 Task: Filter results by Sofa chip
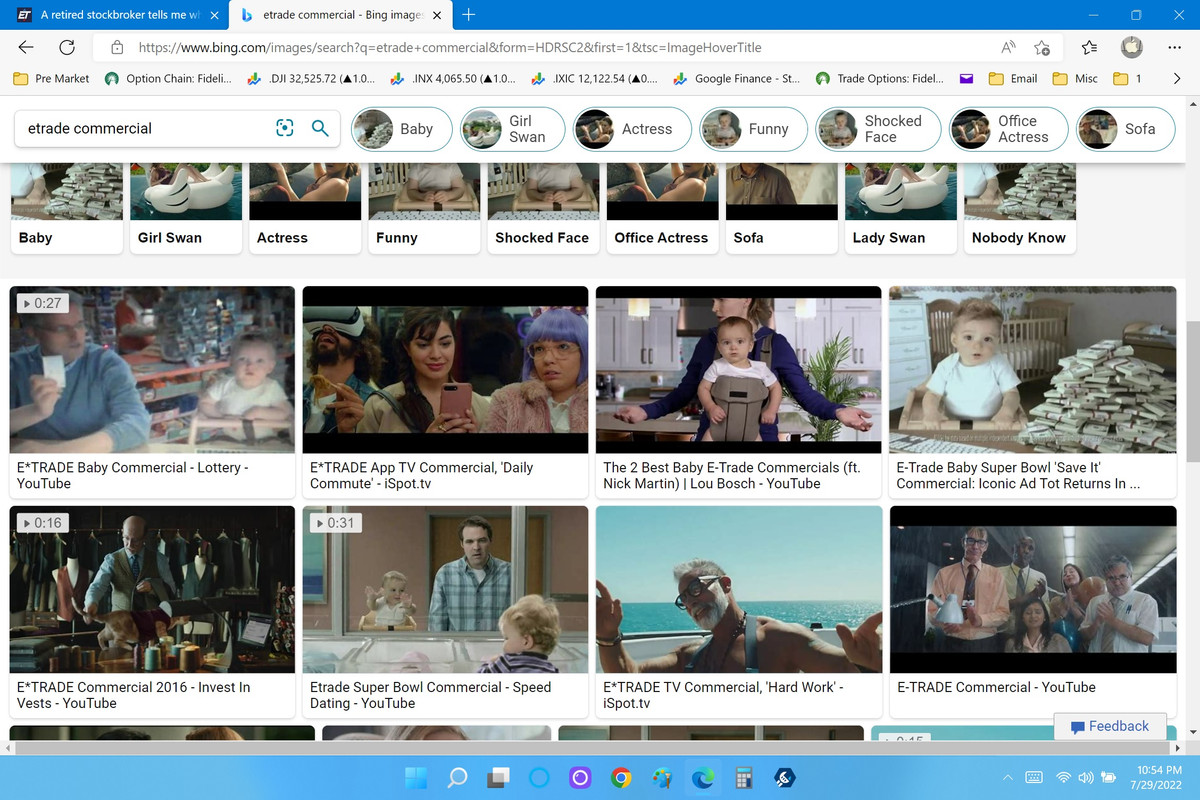(x=1125, y=129)
